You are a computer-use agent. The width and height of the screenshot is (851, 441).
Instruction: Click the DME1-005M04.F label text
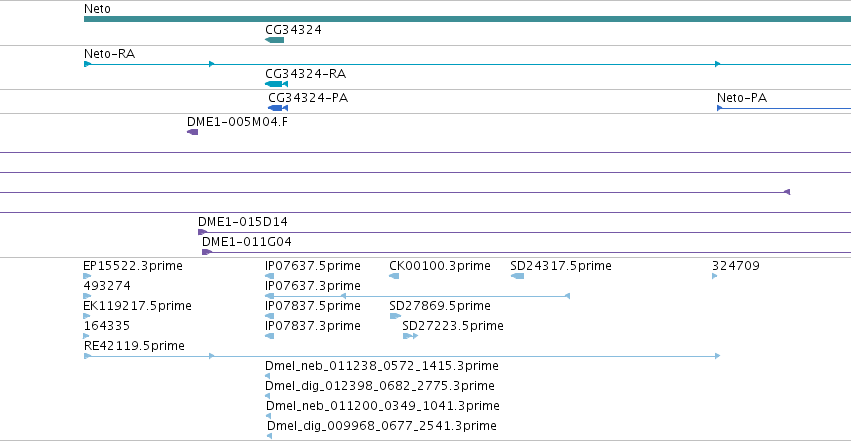tap(237, 122)
